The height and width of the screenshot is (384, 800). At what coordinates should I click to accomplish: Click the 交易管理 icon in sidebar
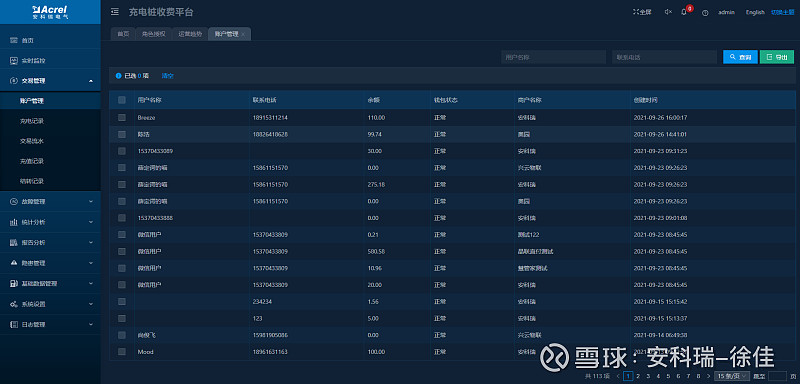14,81
